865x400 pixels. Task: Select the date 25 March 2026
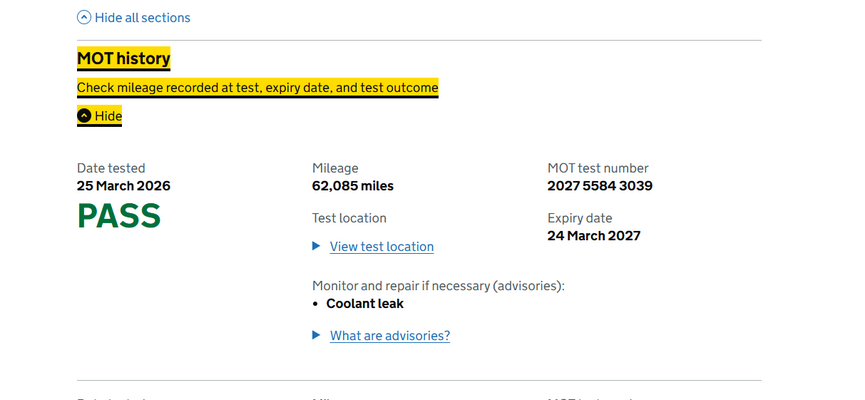(x=123, y=186)
